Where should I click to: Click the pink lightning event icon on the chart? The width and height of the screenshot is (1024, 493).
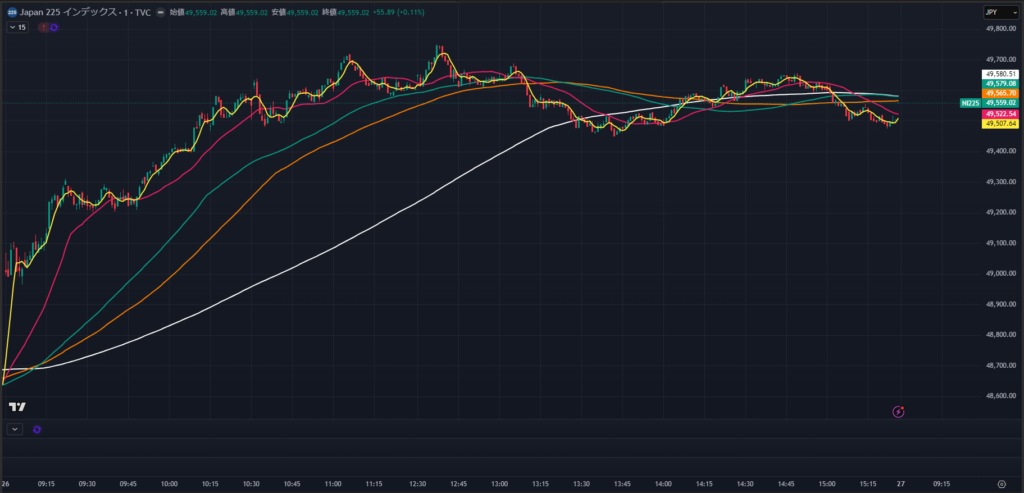coord(898,411)
